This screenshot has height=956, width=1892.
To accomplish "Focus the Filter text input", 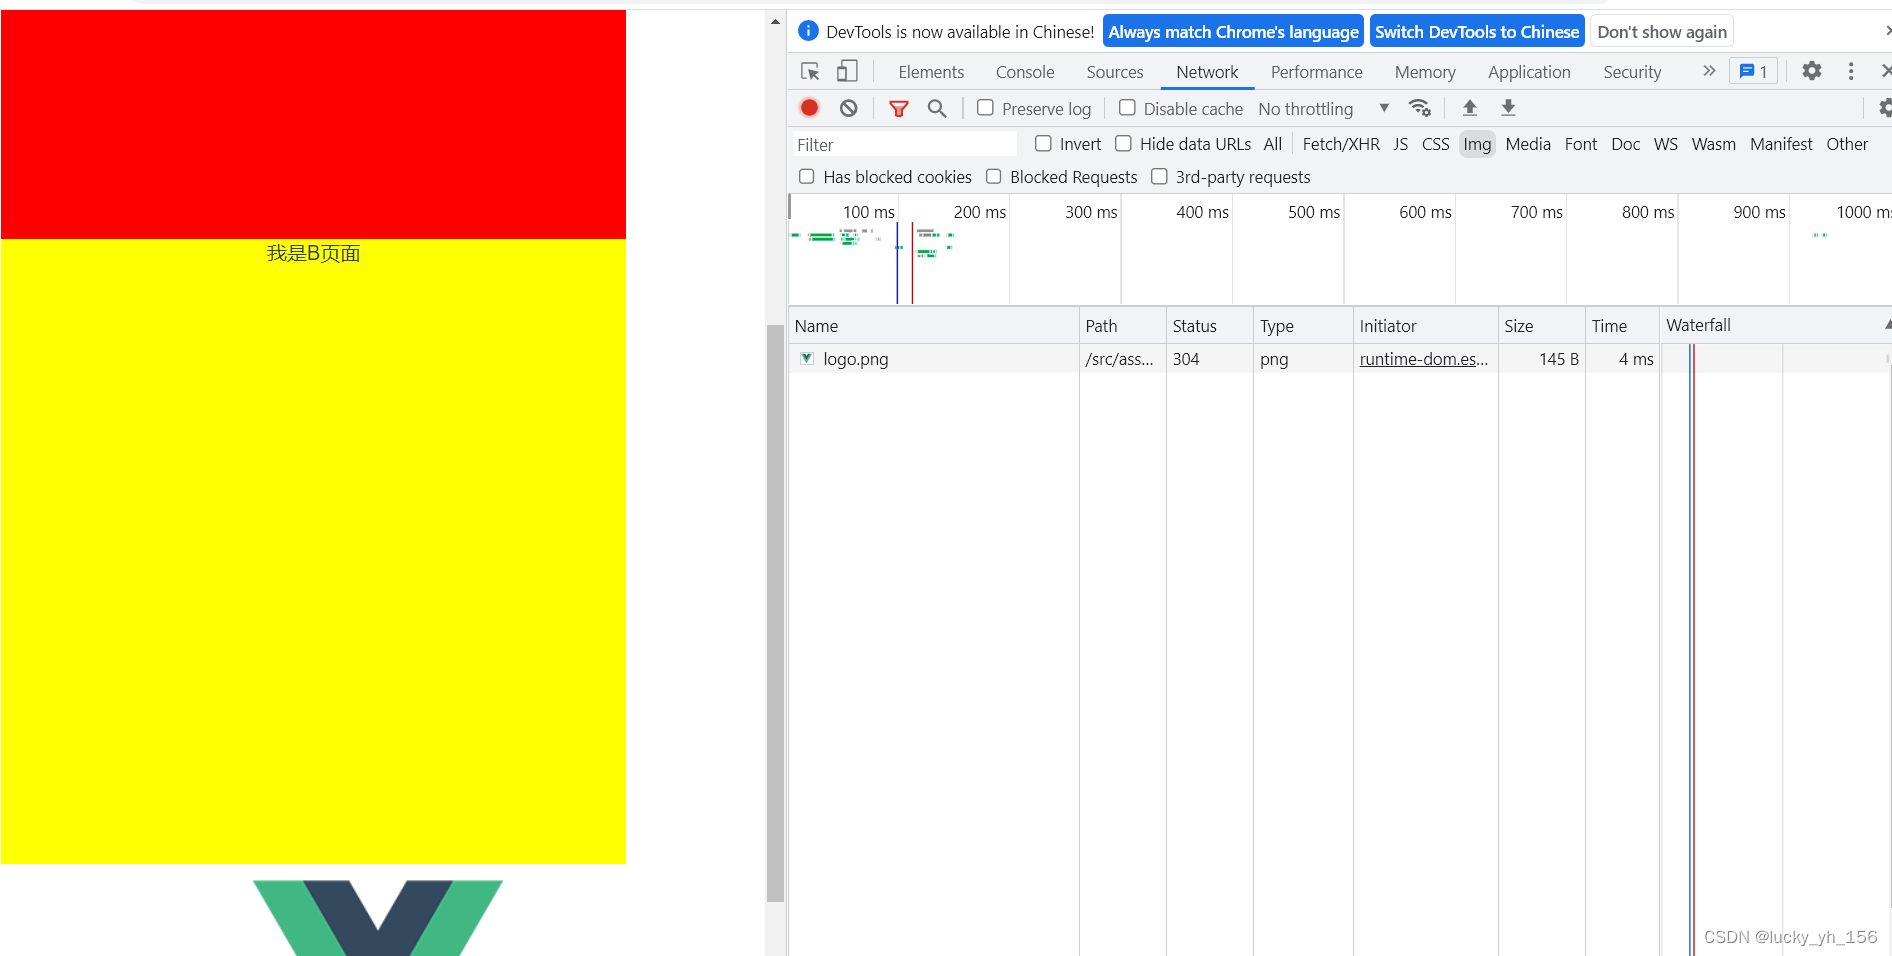I will point(905,145).
